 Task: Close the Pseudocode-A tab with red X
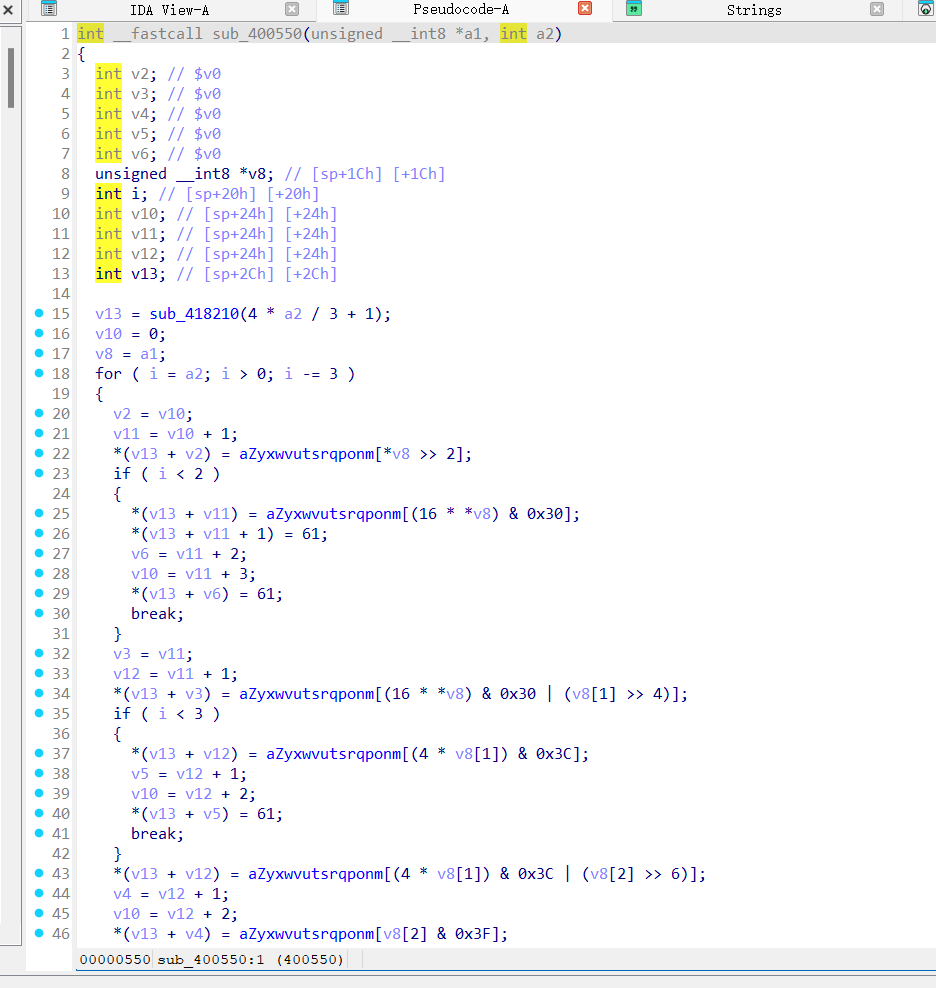coord(585,8)
